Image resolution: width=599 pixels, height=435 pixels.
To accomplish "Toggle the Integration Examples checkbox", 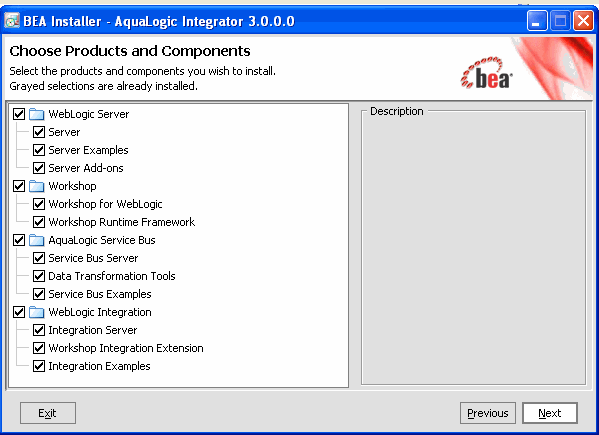I will click(x=39, y=366).
